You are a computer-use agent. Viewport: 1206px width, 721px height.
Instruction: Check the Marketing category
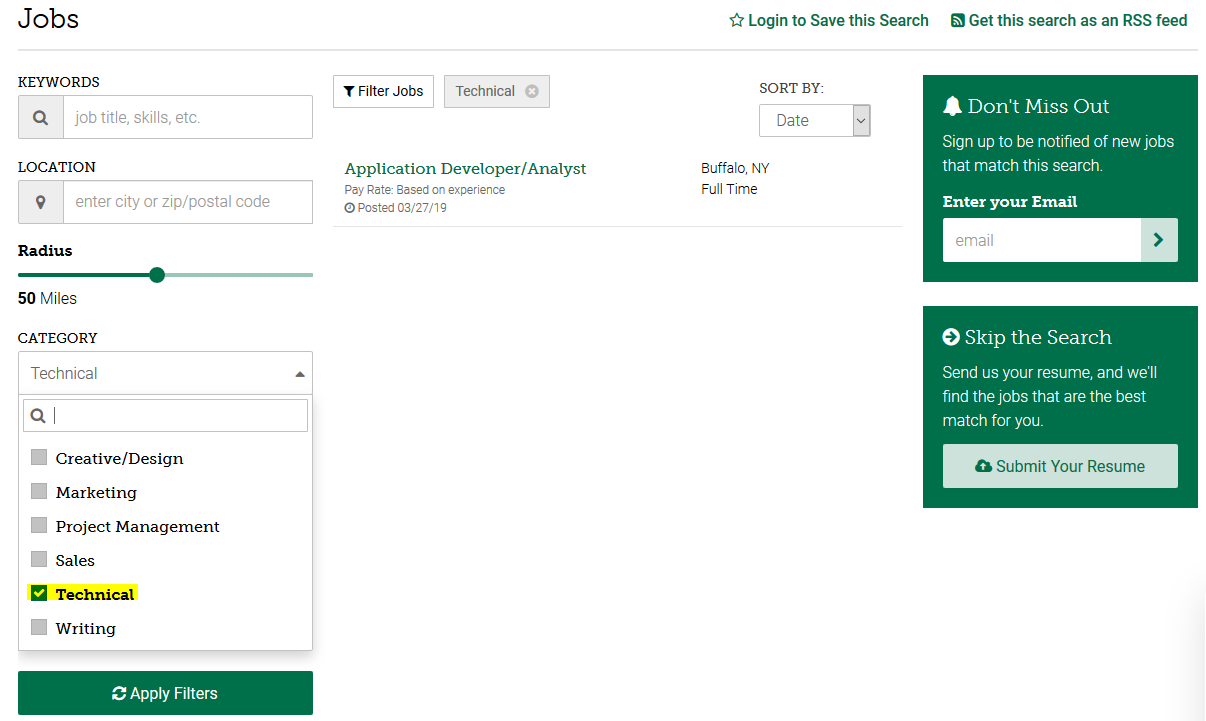click(x=39, y=492)
